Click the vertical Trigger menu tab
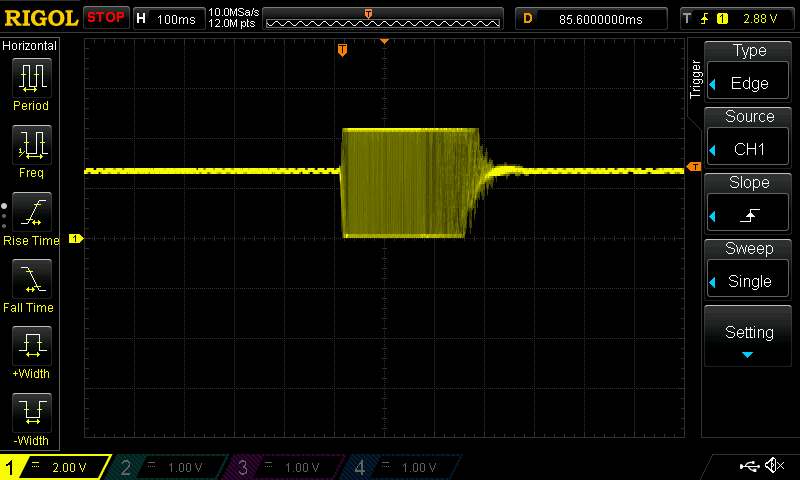This screenshot has width=800, height=480. pos(695,79)
